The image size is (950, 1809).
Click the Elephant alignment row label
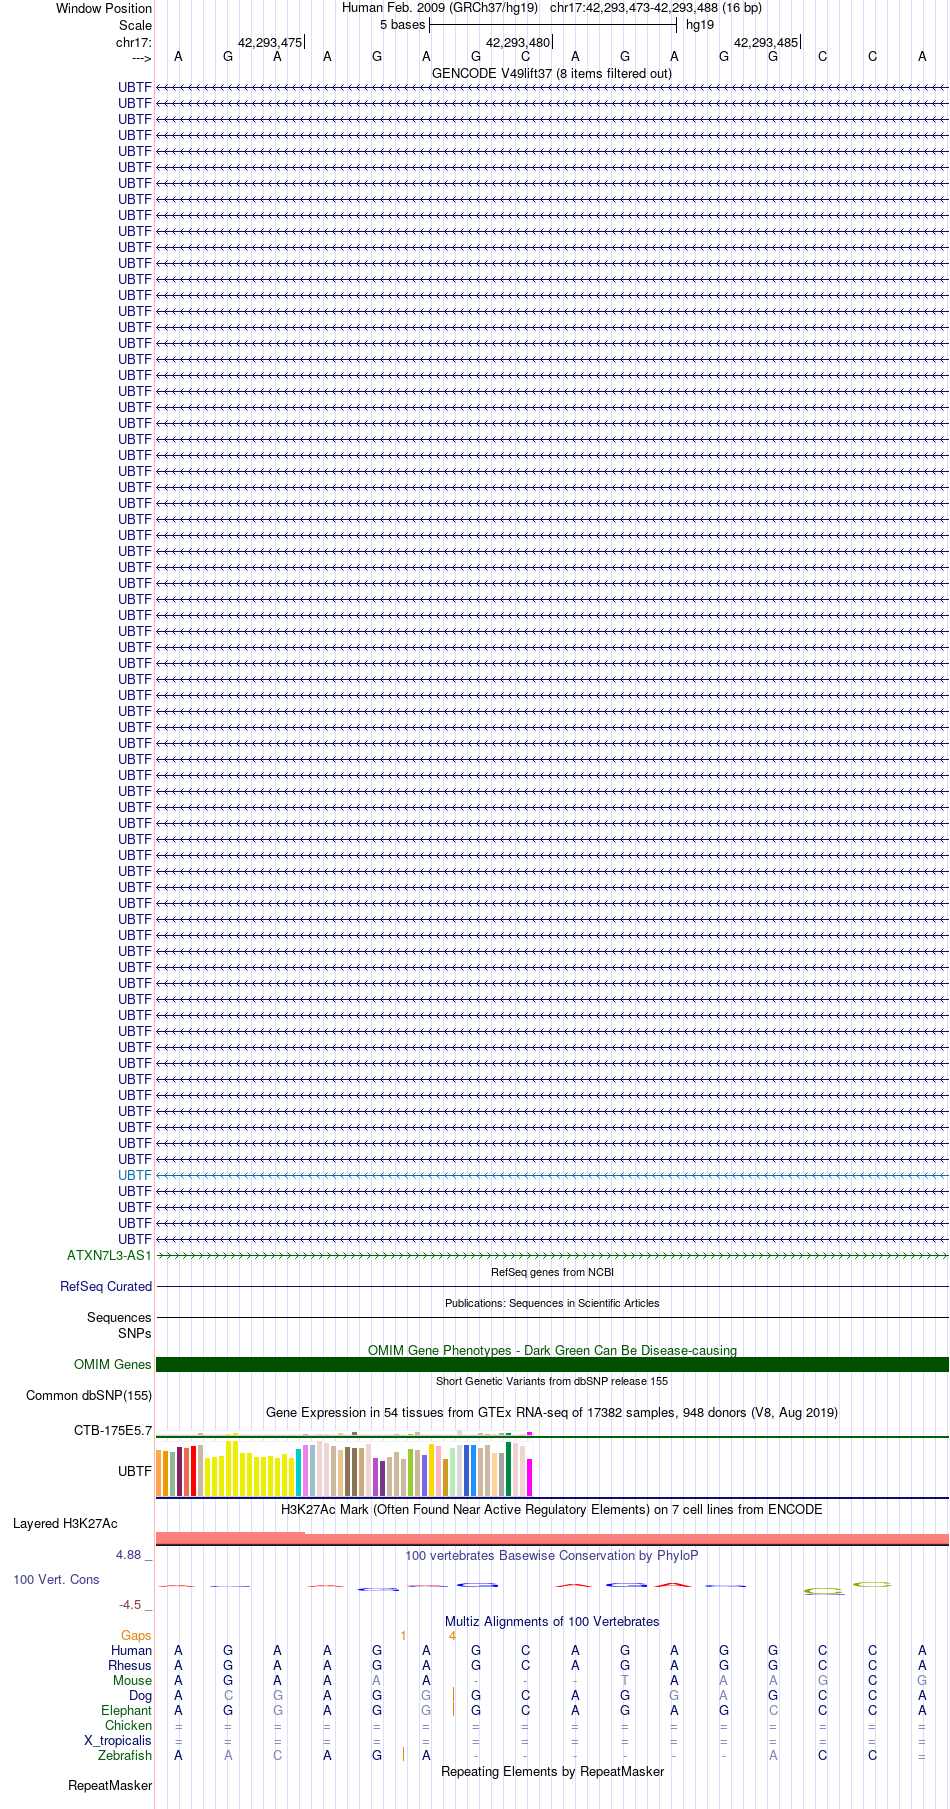point(127,1710)
